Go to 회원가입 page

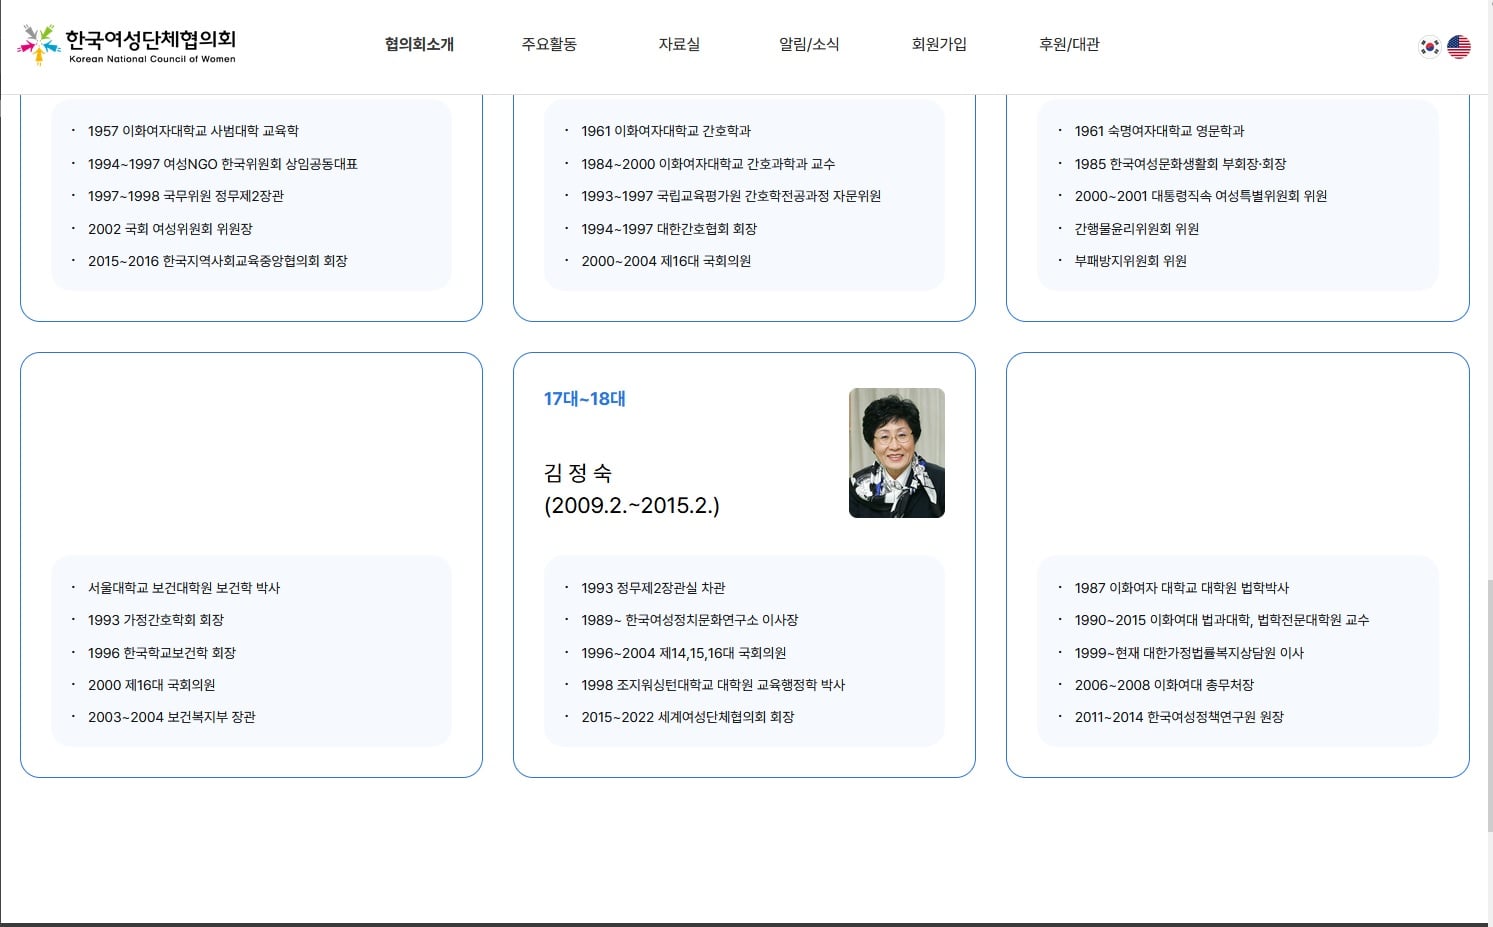939,44
